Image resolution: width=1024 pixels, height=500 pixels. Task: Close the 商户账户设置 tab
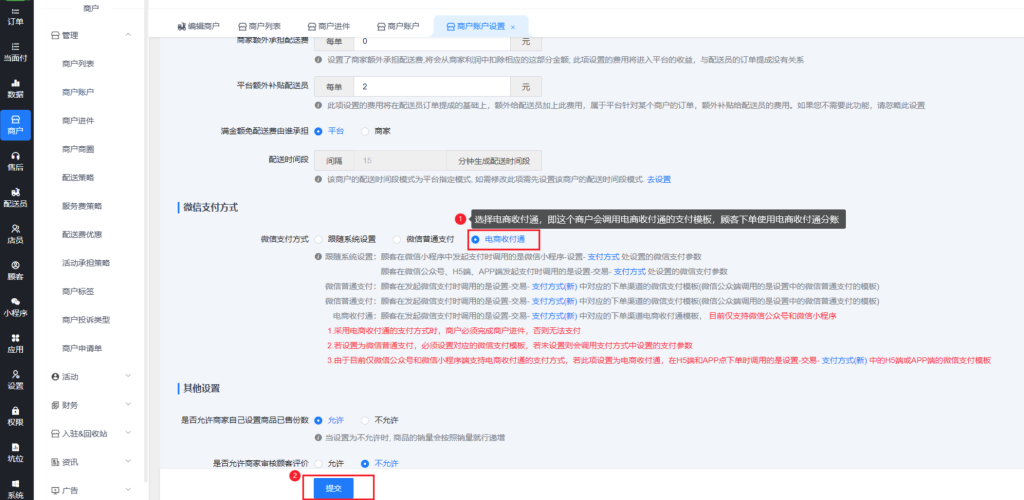pyautogui.click(x=513, y=27)
